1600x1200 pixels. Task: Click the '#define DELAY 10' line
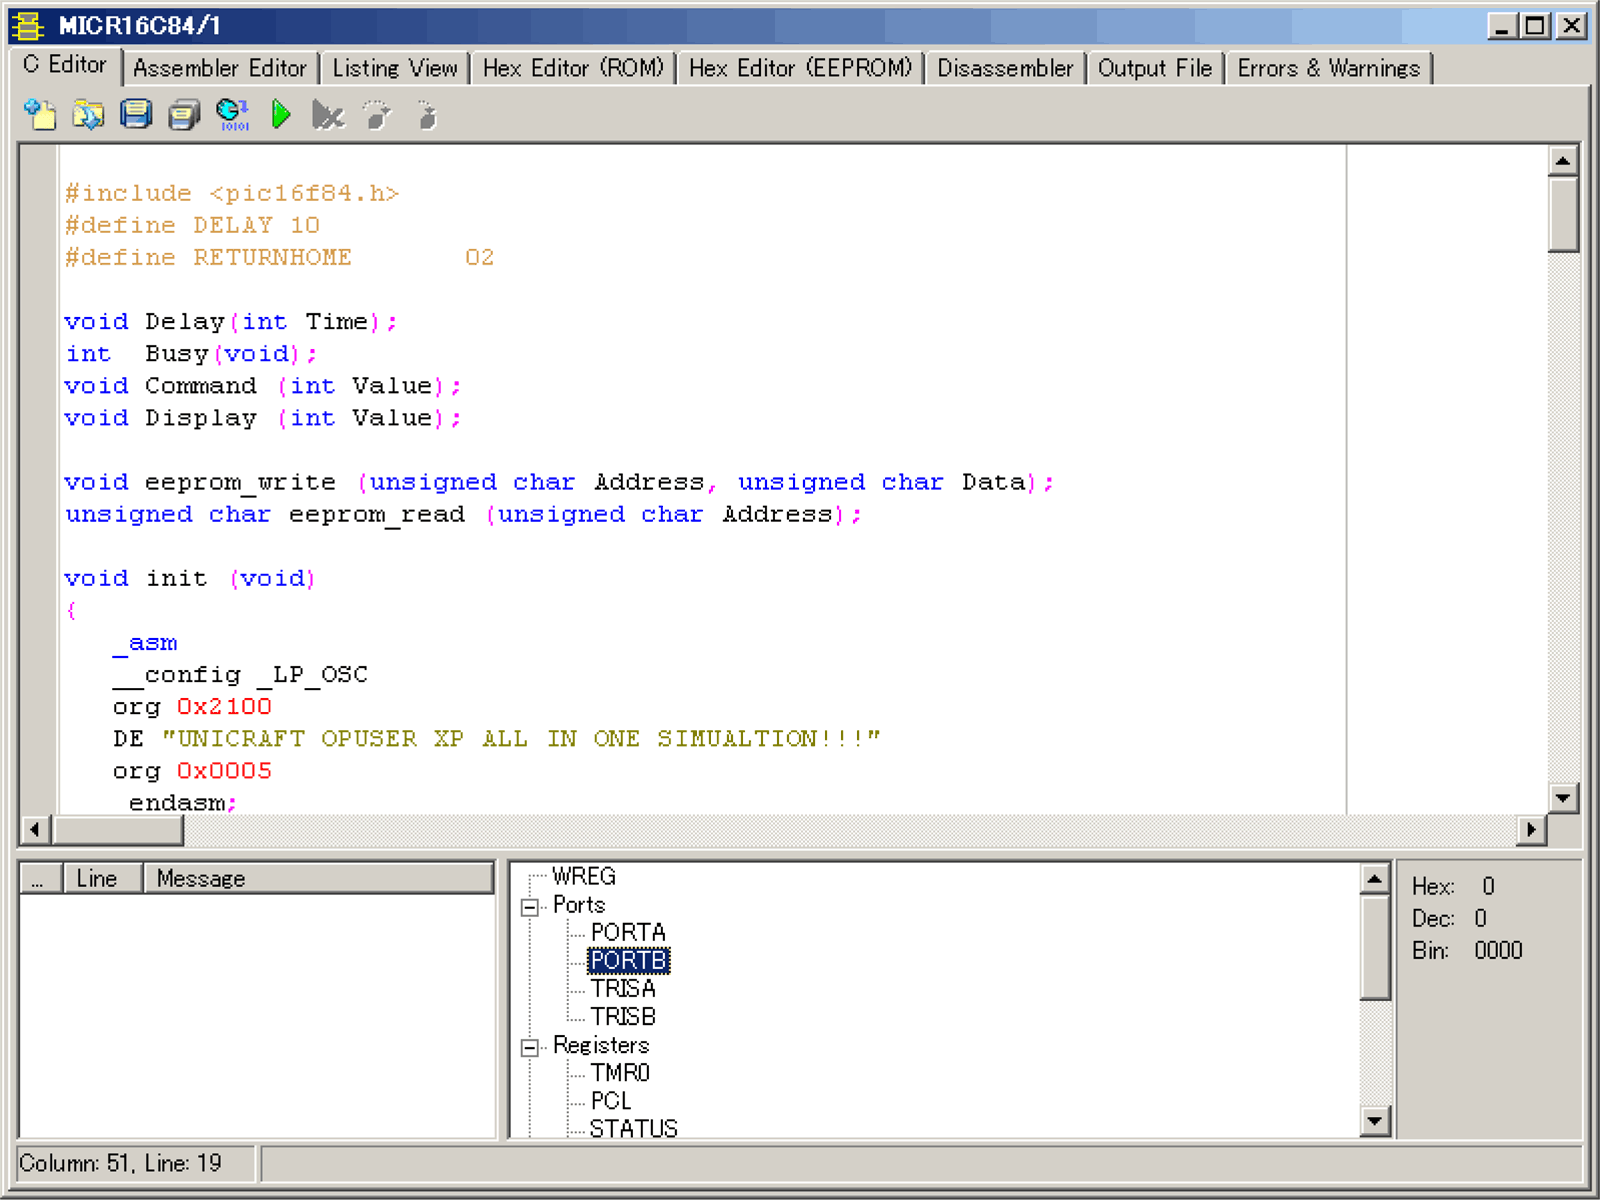[192, 225]
